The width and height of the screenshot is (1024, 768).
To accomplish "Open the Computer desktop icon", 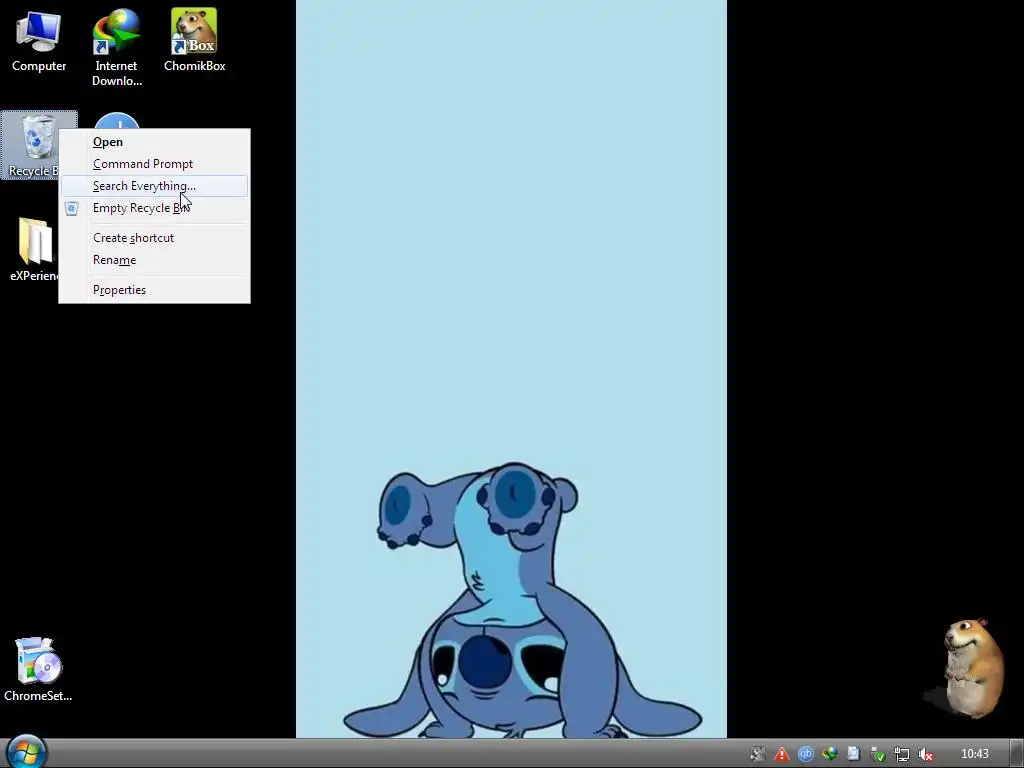I will tap(39, 40).
